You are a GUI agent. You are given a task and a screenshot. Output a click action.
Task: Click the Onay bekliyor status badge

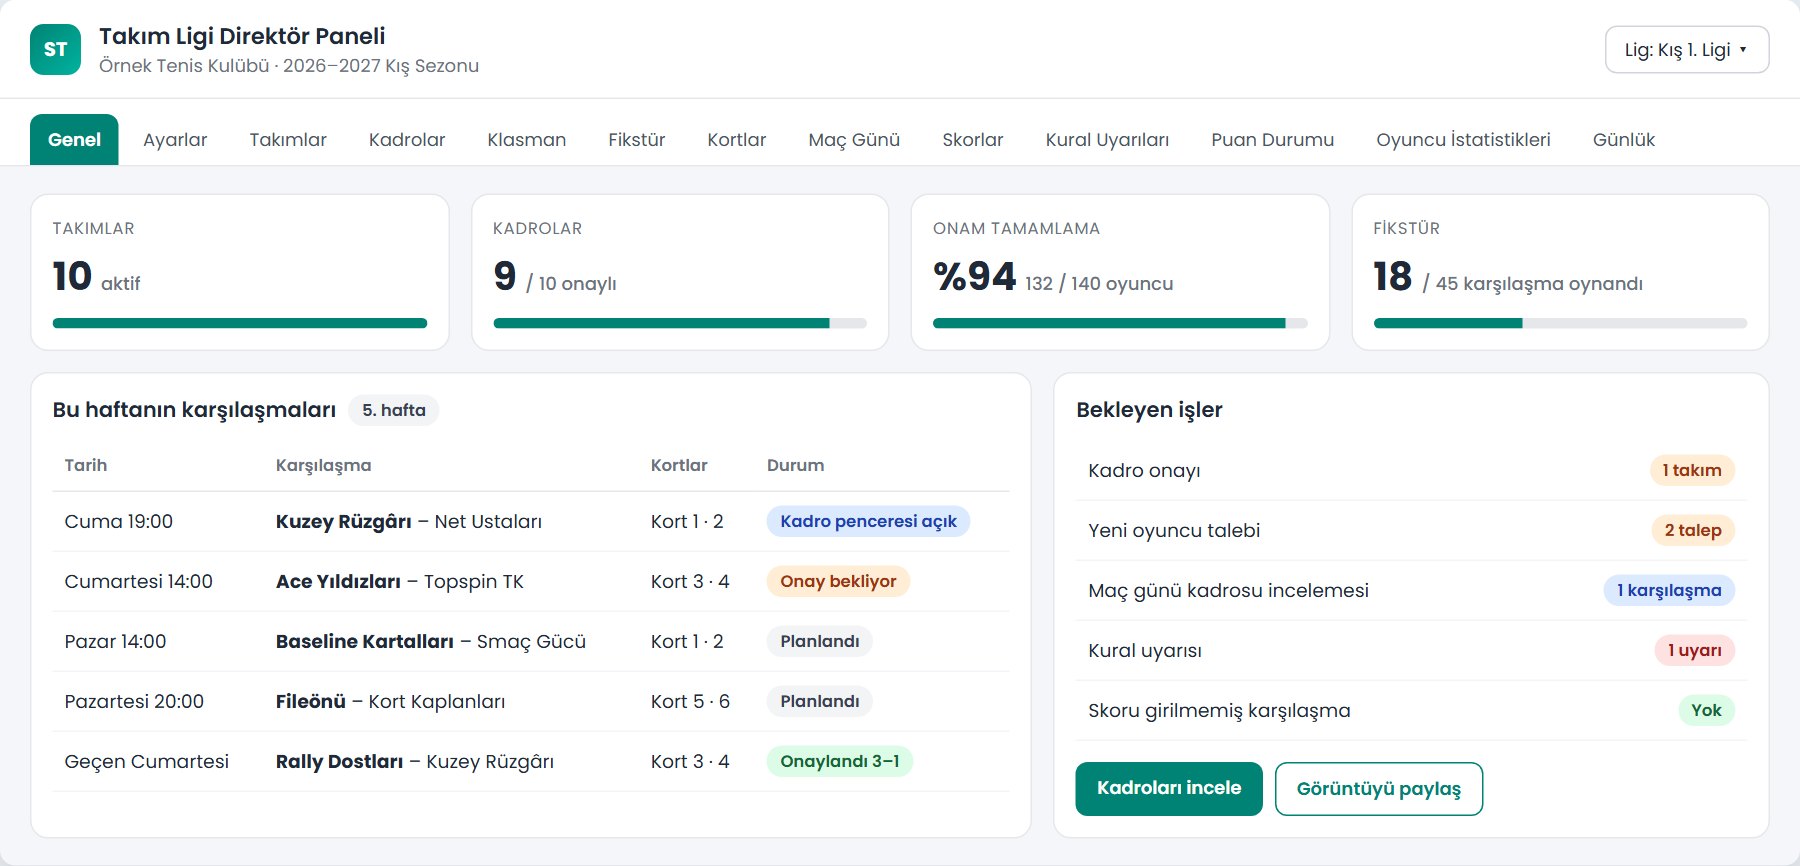point(838,581)
